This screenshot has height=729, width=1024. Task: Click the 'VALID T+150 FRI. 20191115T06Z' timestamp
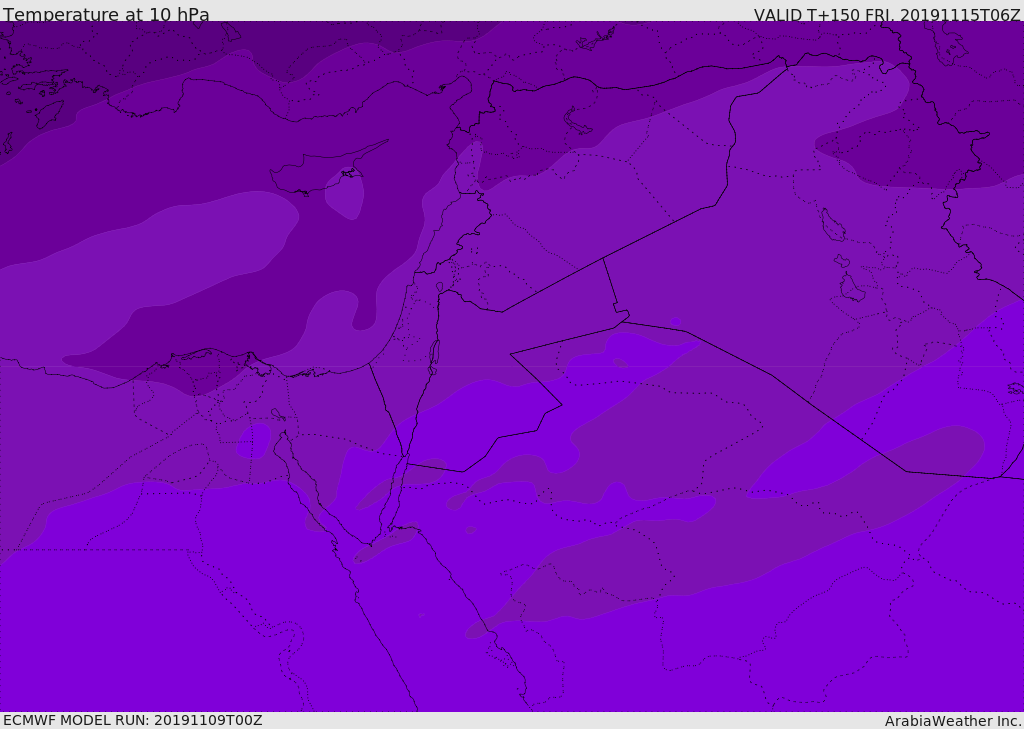pos(887,14)
